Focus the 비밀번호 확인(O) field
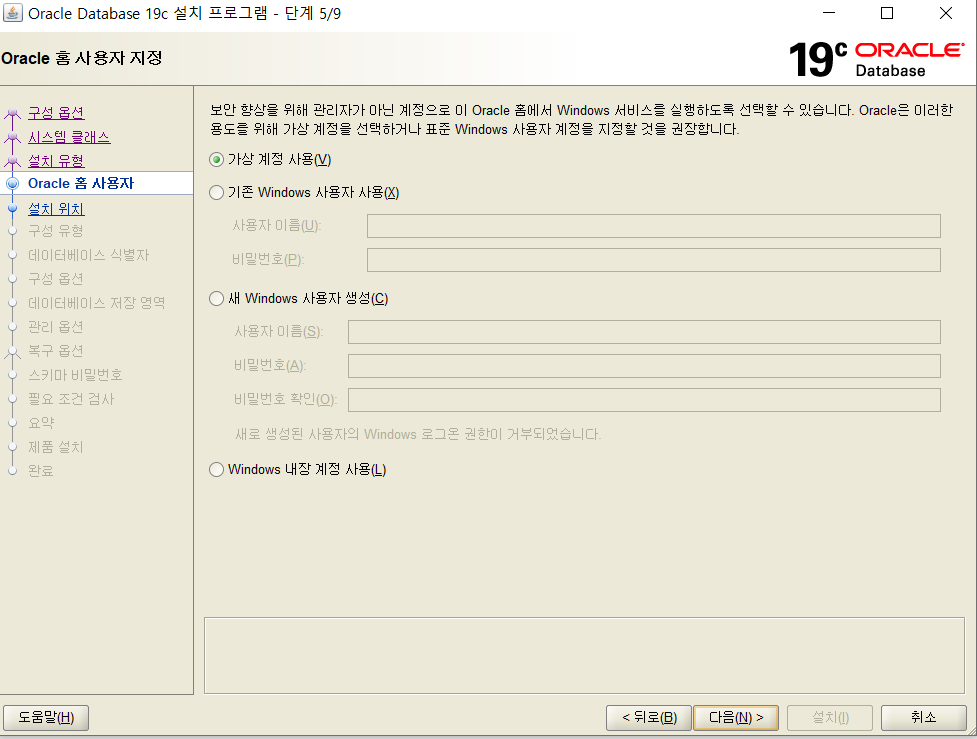This screenshot has height=739, width=977. coord(644,400)
